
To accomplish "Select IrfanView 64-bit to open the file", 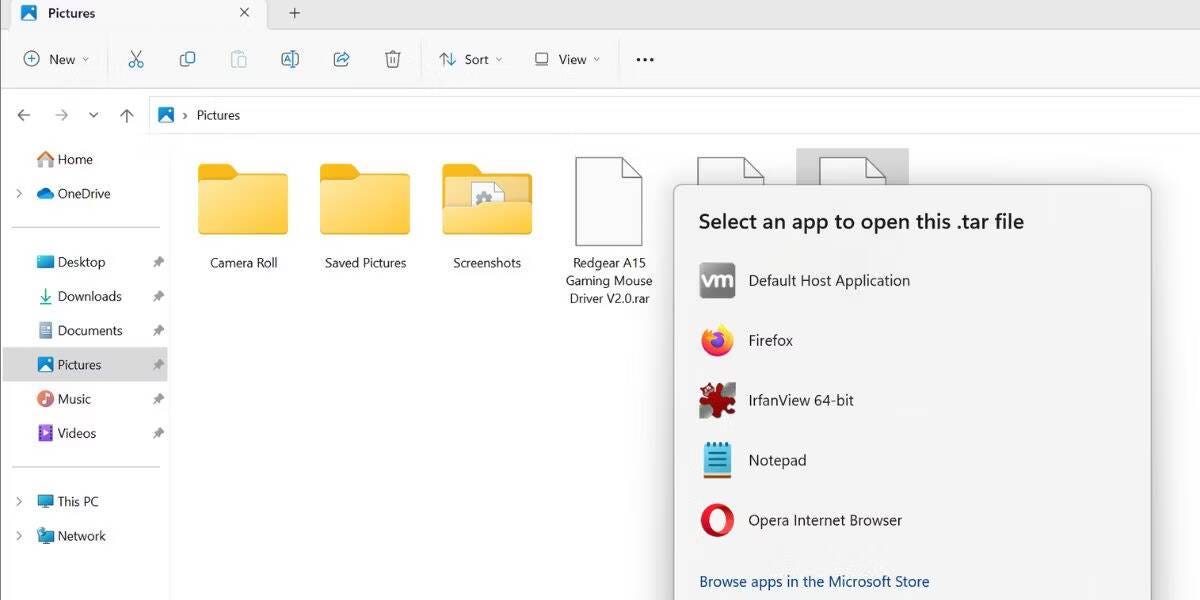I will (800, 400).
